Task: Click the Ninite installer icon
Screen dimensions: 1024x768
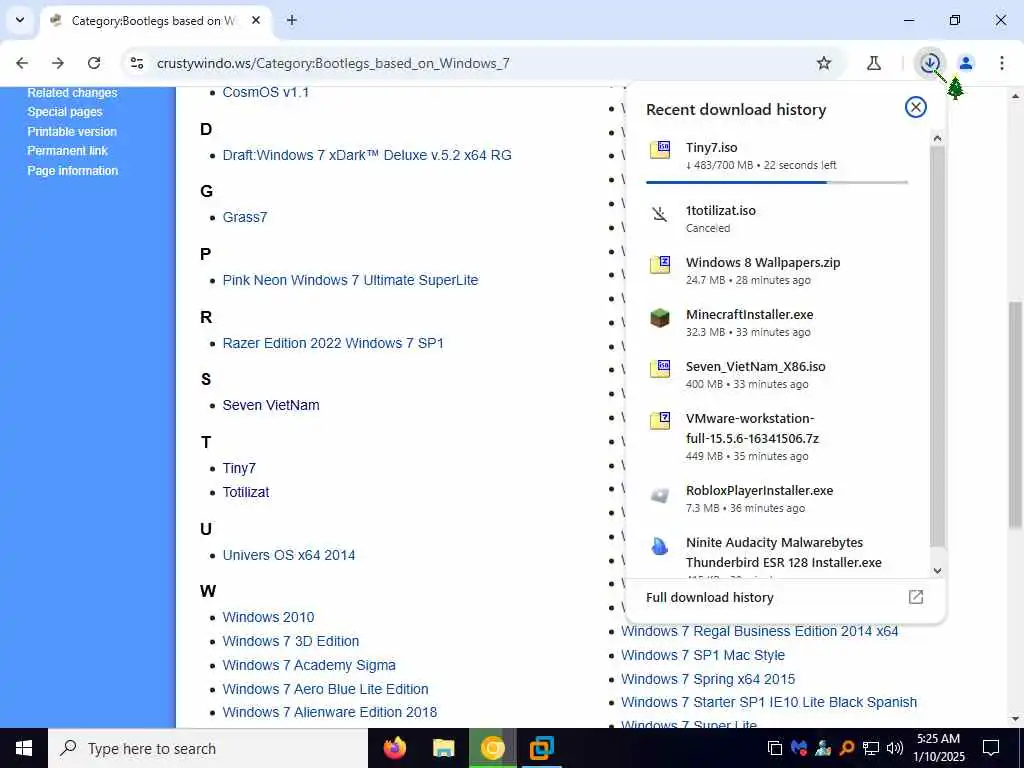Action: coord(660,546)
